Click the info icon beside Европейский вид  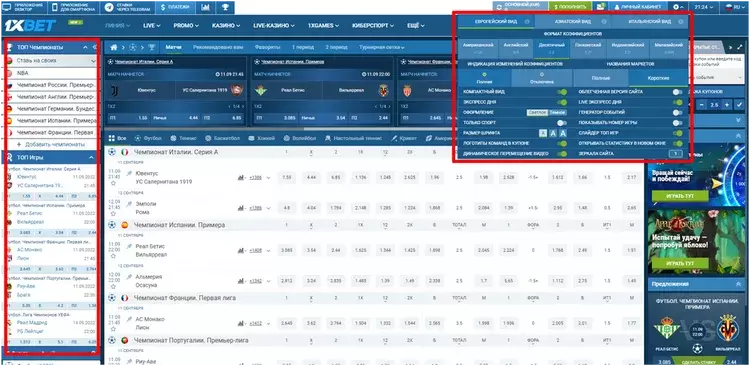527,22
